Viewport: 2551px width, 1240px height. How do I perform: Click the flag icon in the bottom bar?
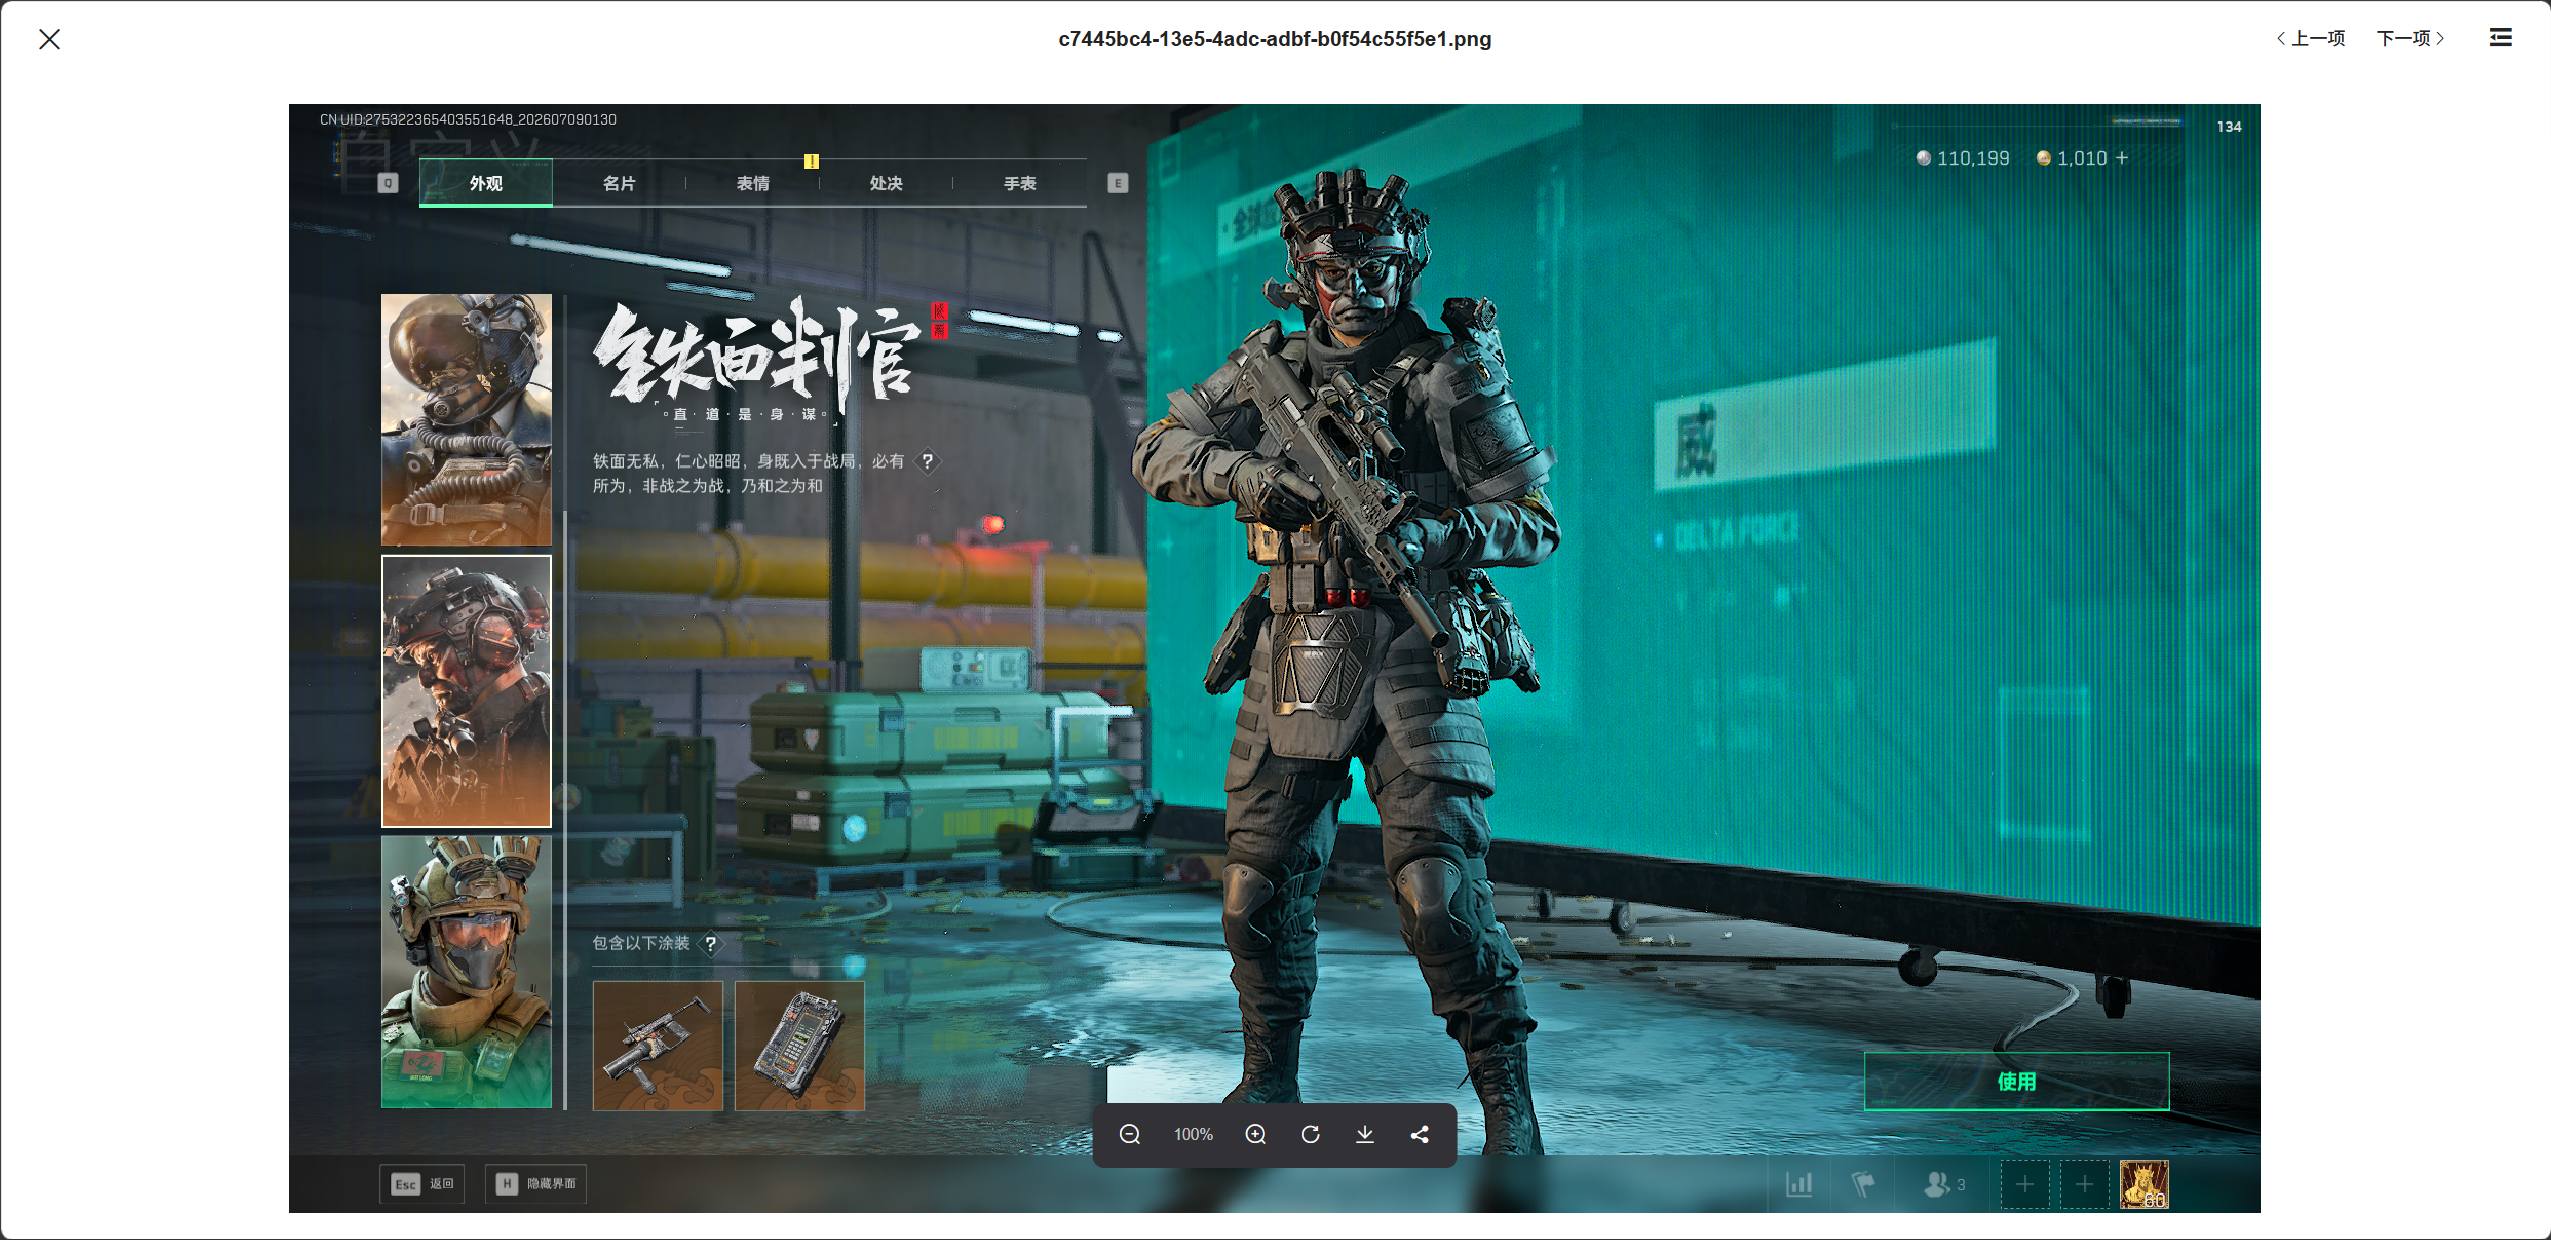coord(1862,1185)
